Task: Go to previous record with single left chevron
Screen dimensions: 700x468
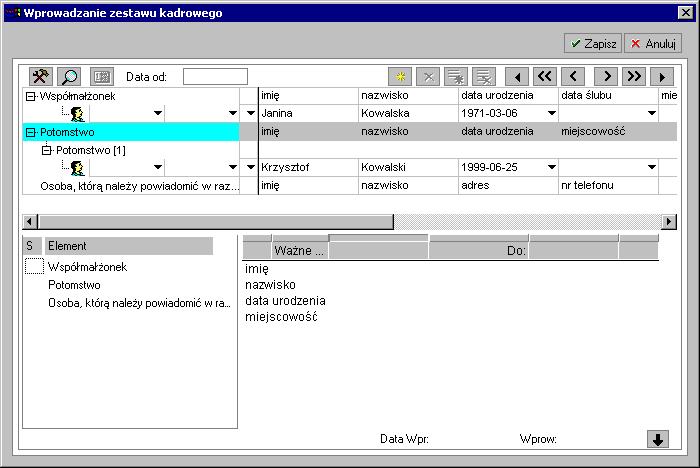Action: pyautogui.click(x=573, y=77)
